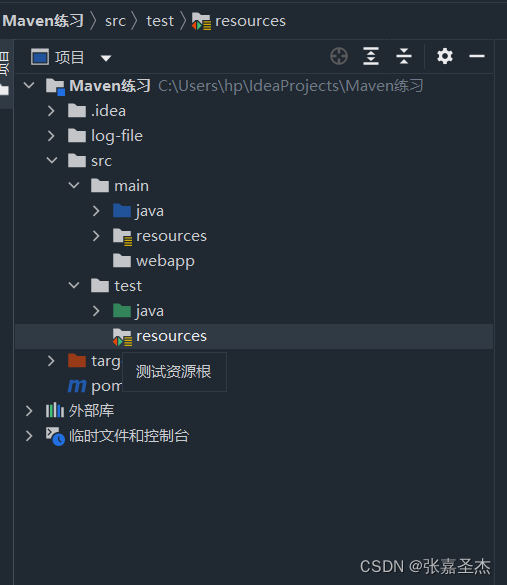The image size is (507, 585).
Task: Click the Expand All toolbar icon
Action: pos(371,57)
